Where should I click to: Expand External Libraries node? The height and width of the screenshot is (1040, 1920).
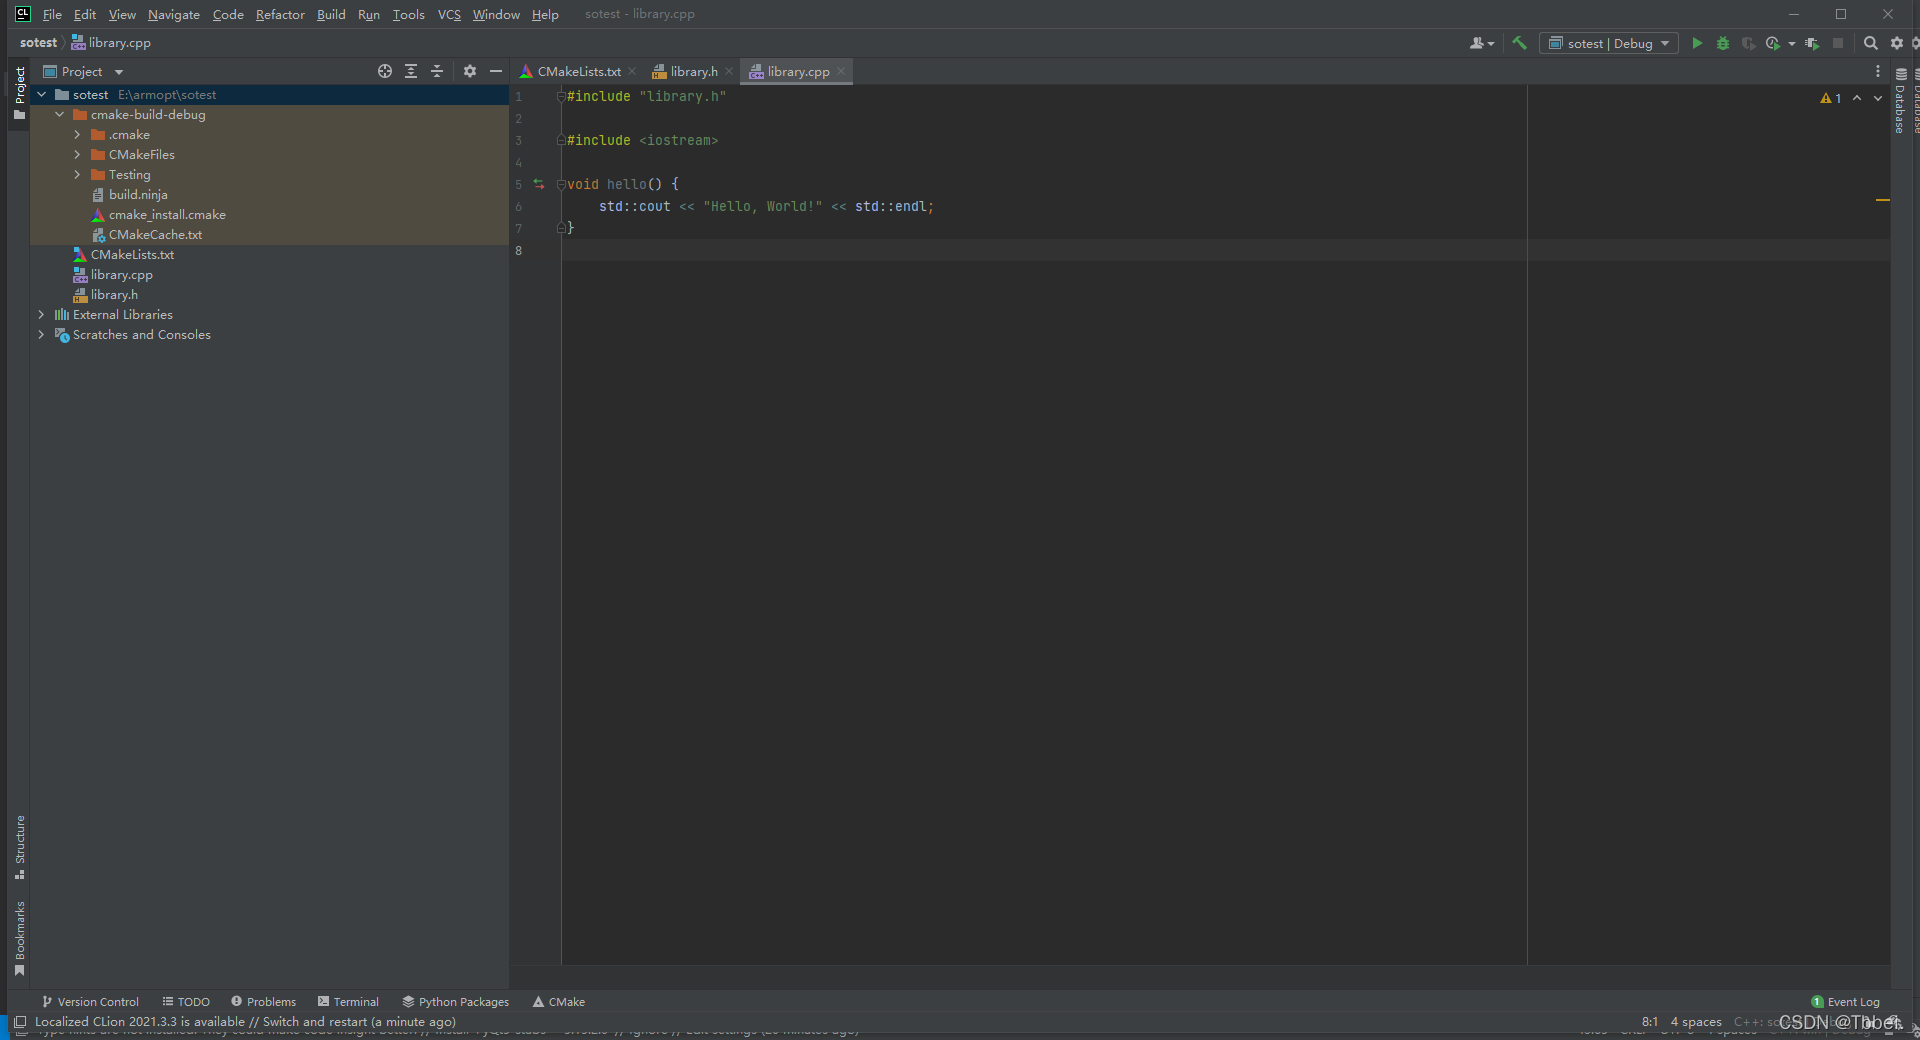point(42,314)
